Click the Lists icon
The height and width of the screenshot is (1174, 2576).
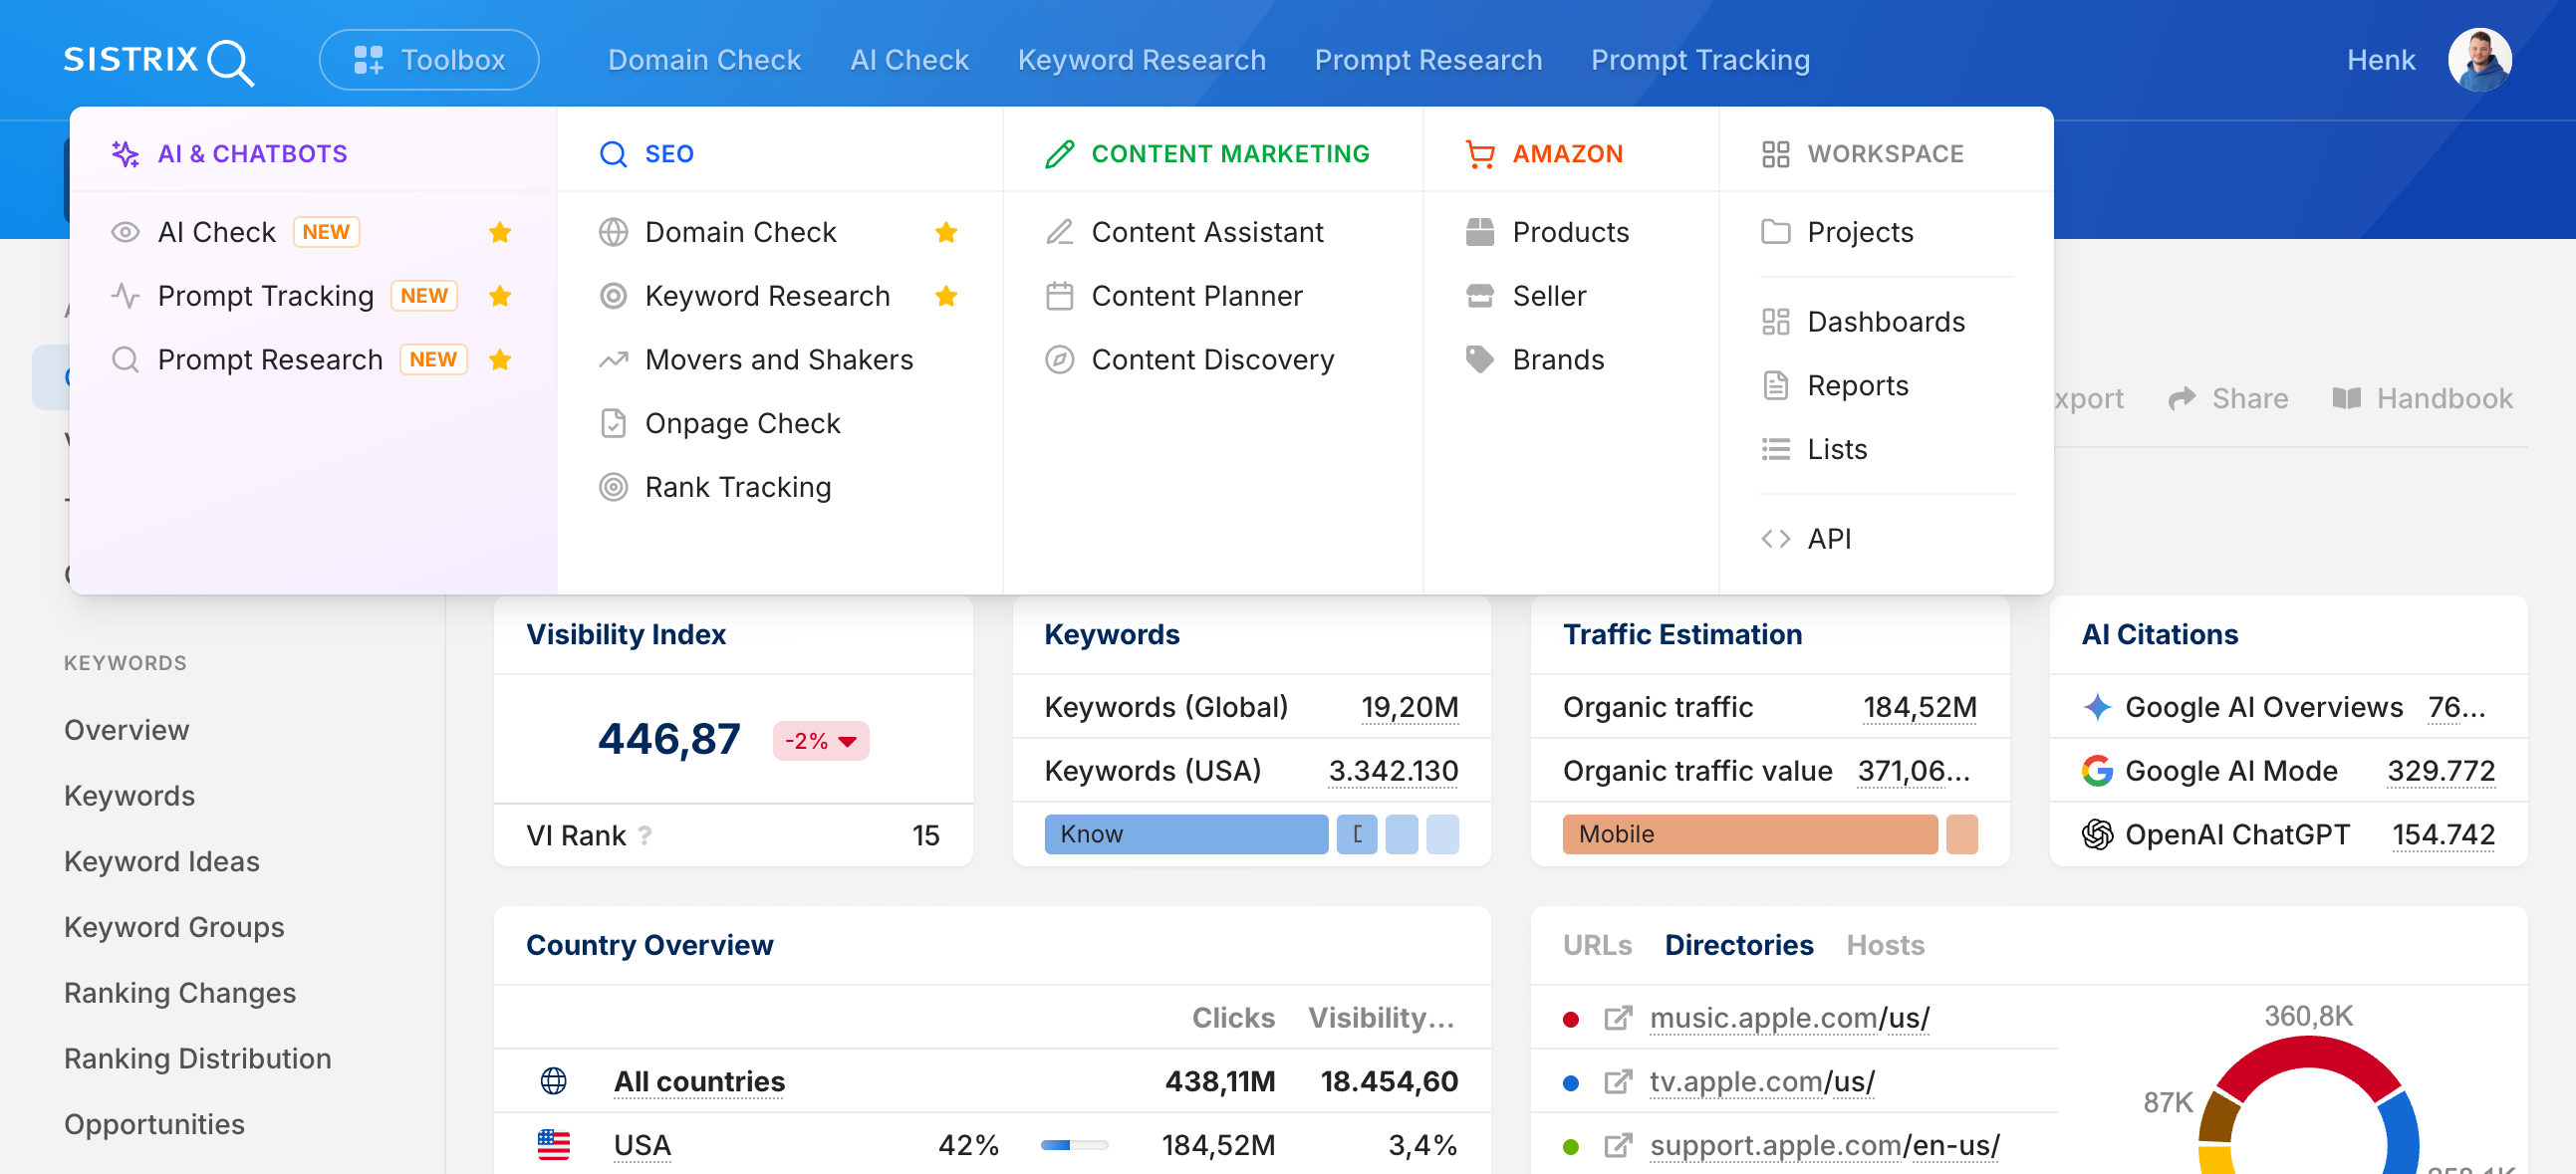pyautogui.click(x=1775, y=450)
